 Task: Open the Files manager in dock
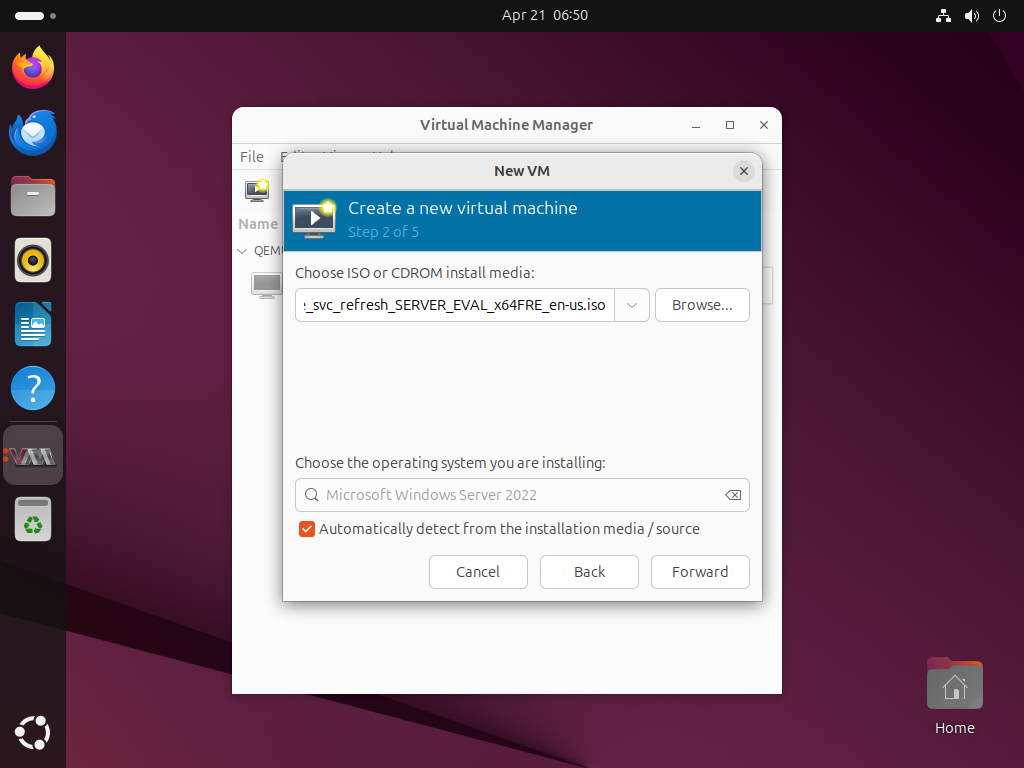point(33,197)
